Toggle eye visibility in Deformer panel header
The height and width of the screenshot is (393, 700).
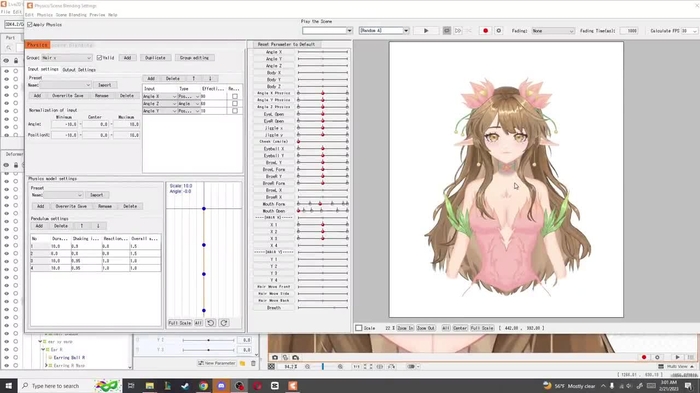pos(6,165)
